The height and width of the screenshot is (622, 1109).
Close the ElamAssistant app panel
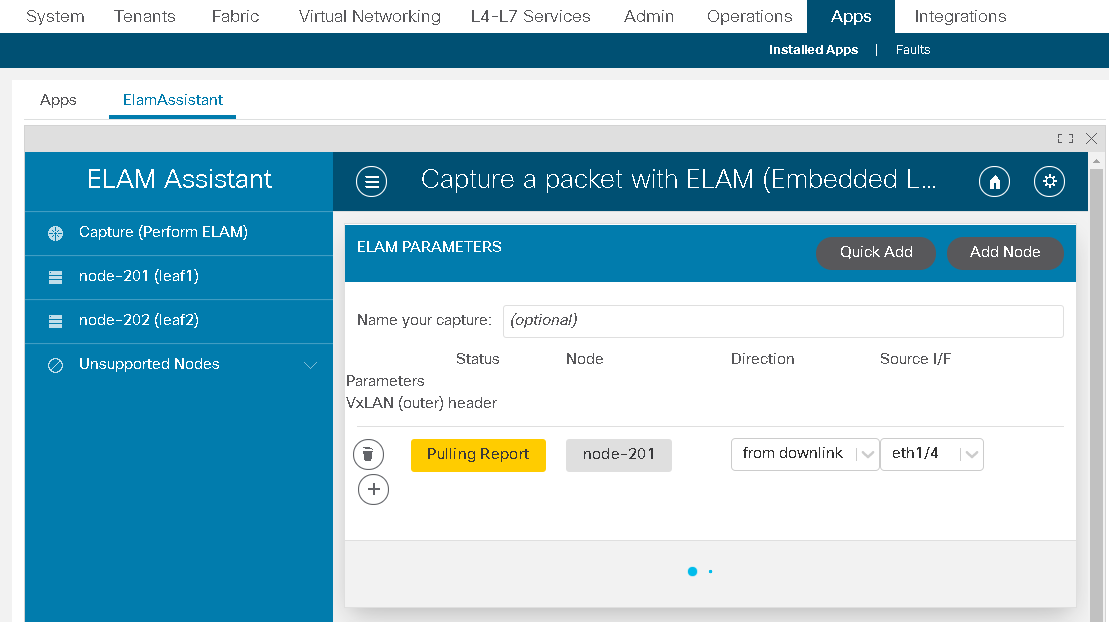(1091, 139)
